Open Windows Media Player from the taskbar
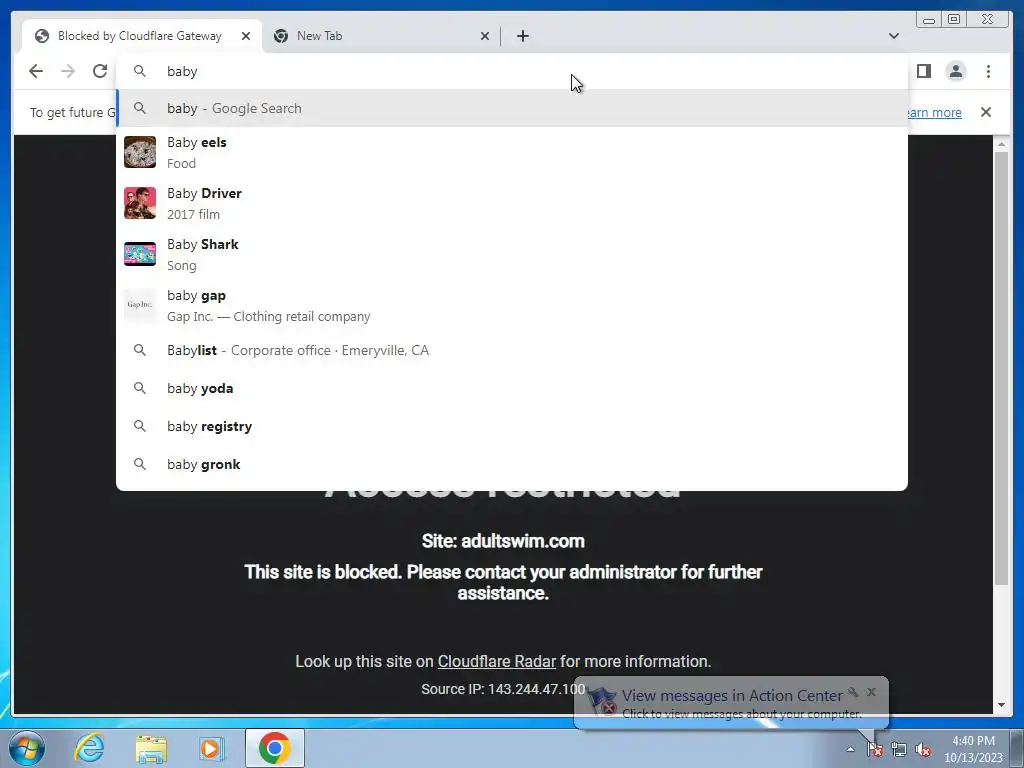This screenshot has height=768, width=1024. pyautogui.click(x=212, y=748)
